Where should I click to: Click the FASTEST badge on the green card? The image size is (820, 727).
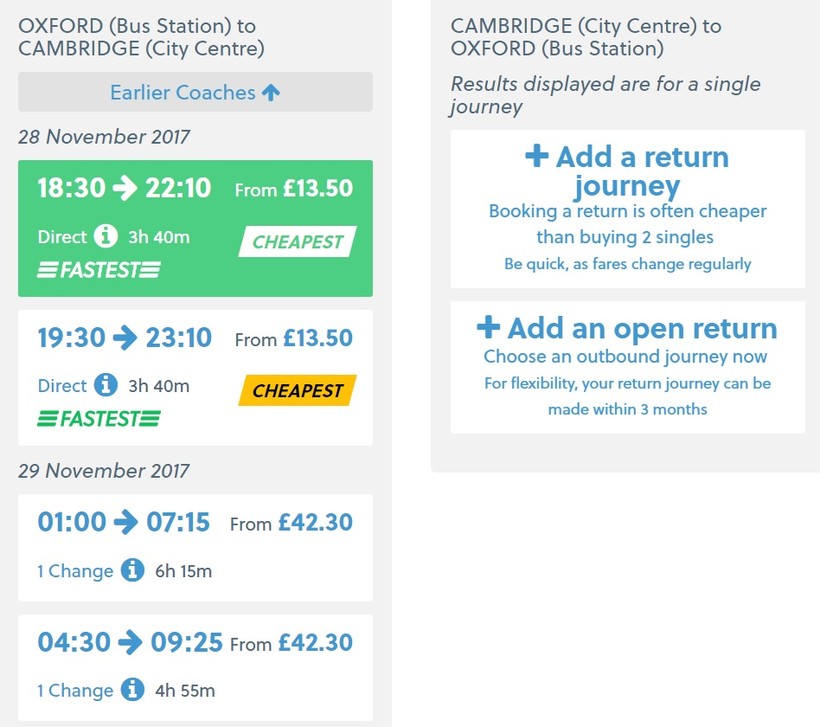click(99, 270)
